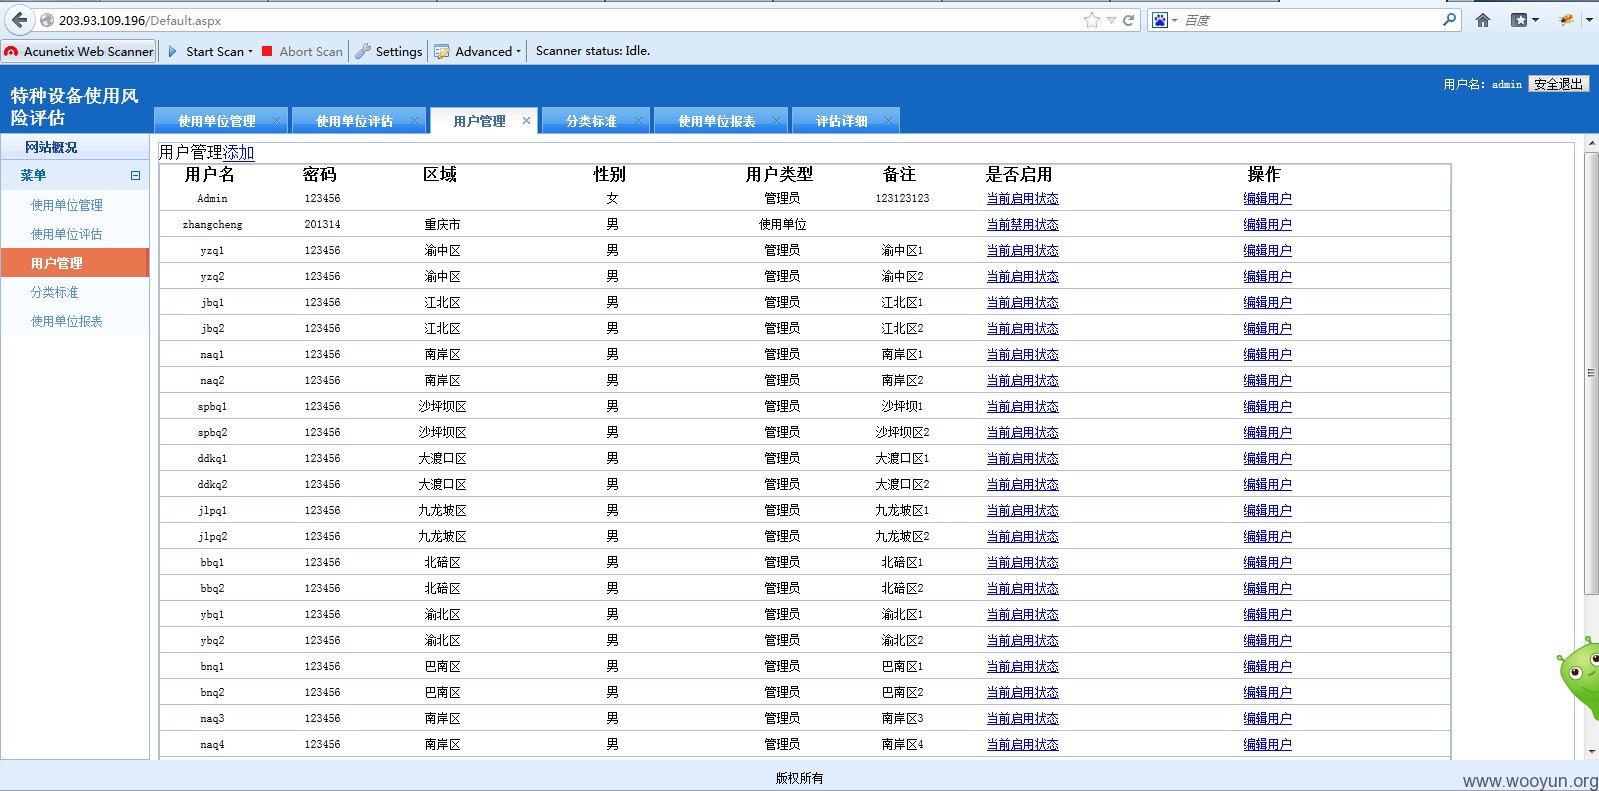Click the vertical scrollbar thumb
Screen dimensions: 1599x791
(x=1591, y=373)
